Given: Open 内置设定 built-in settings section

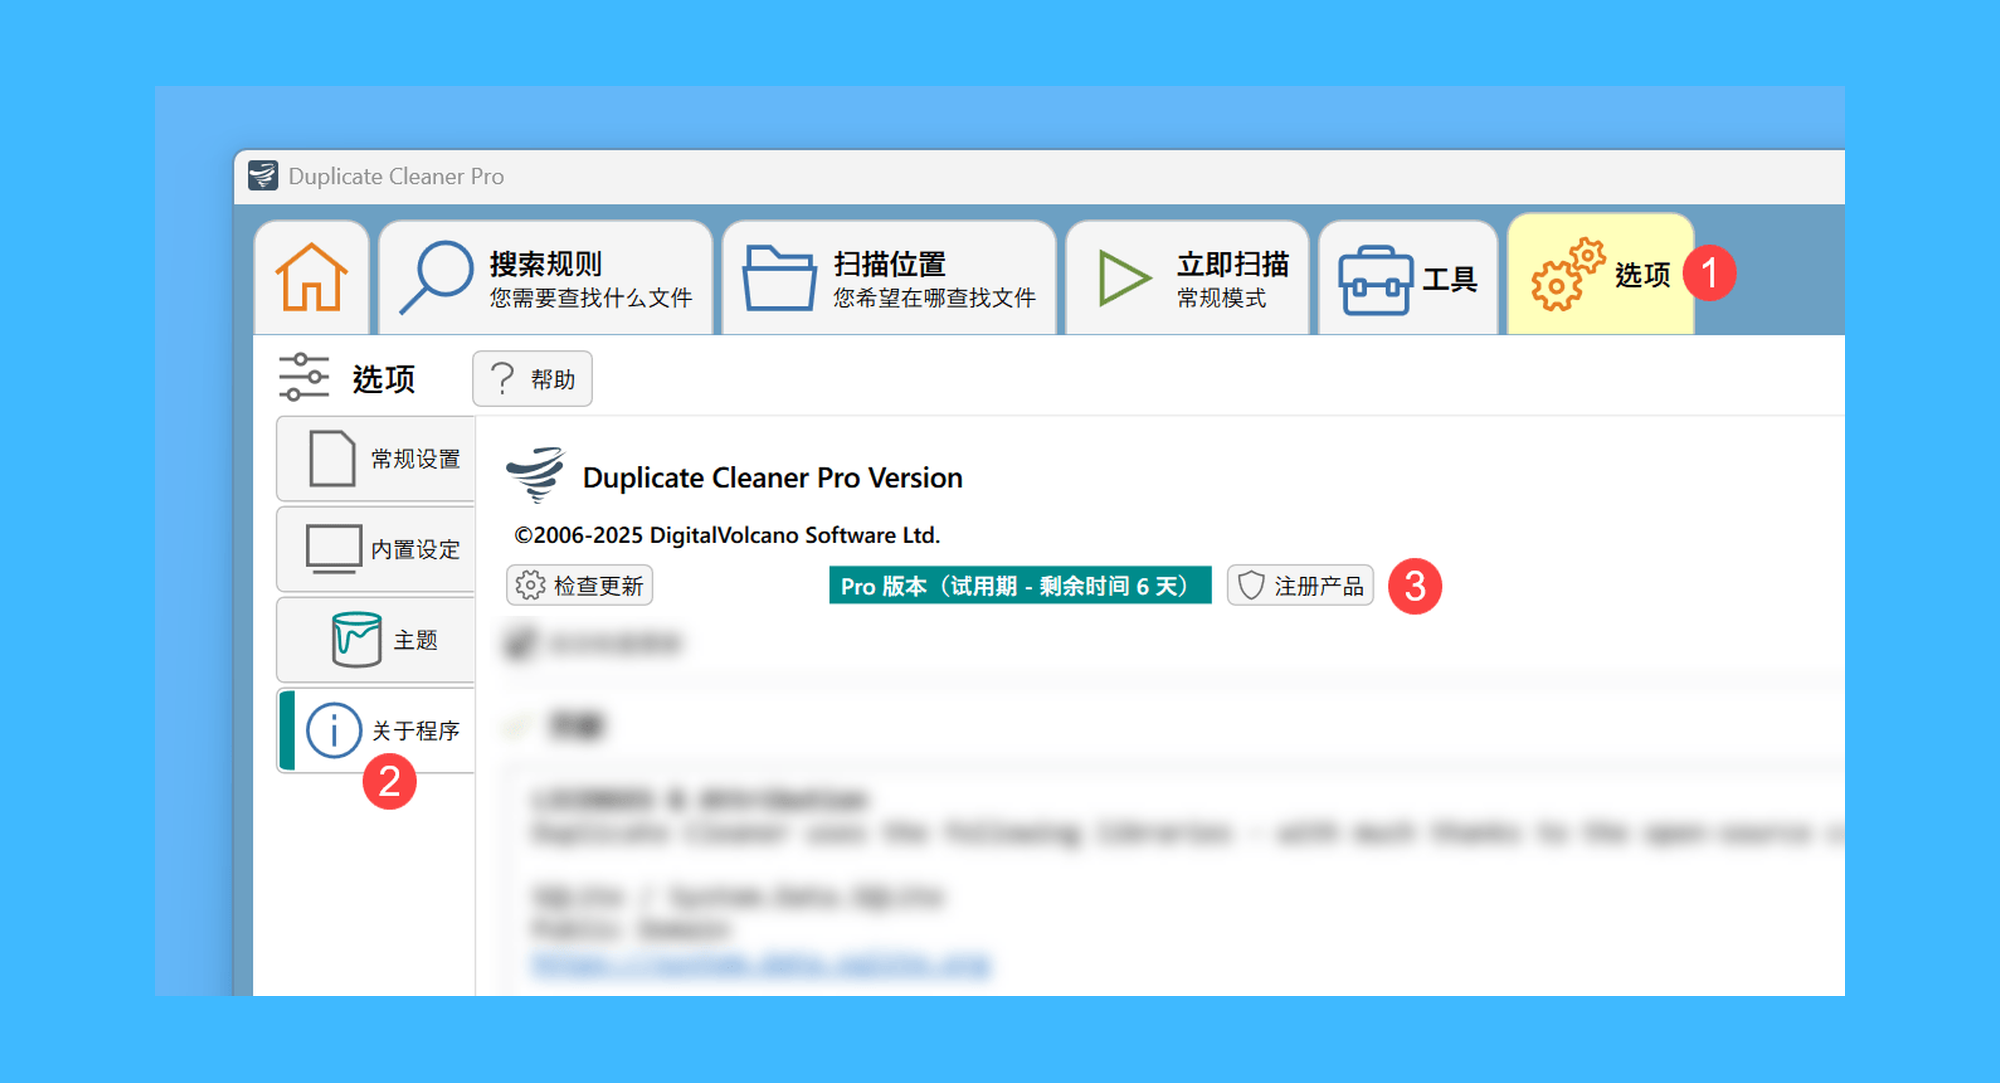Looking at the screenshot, I should [x=376, y=549].
